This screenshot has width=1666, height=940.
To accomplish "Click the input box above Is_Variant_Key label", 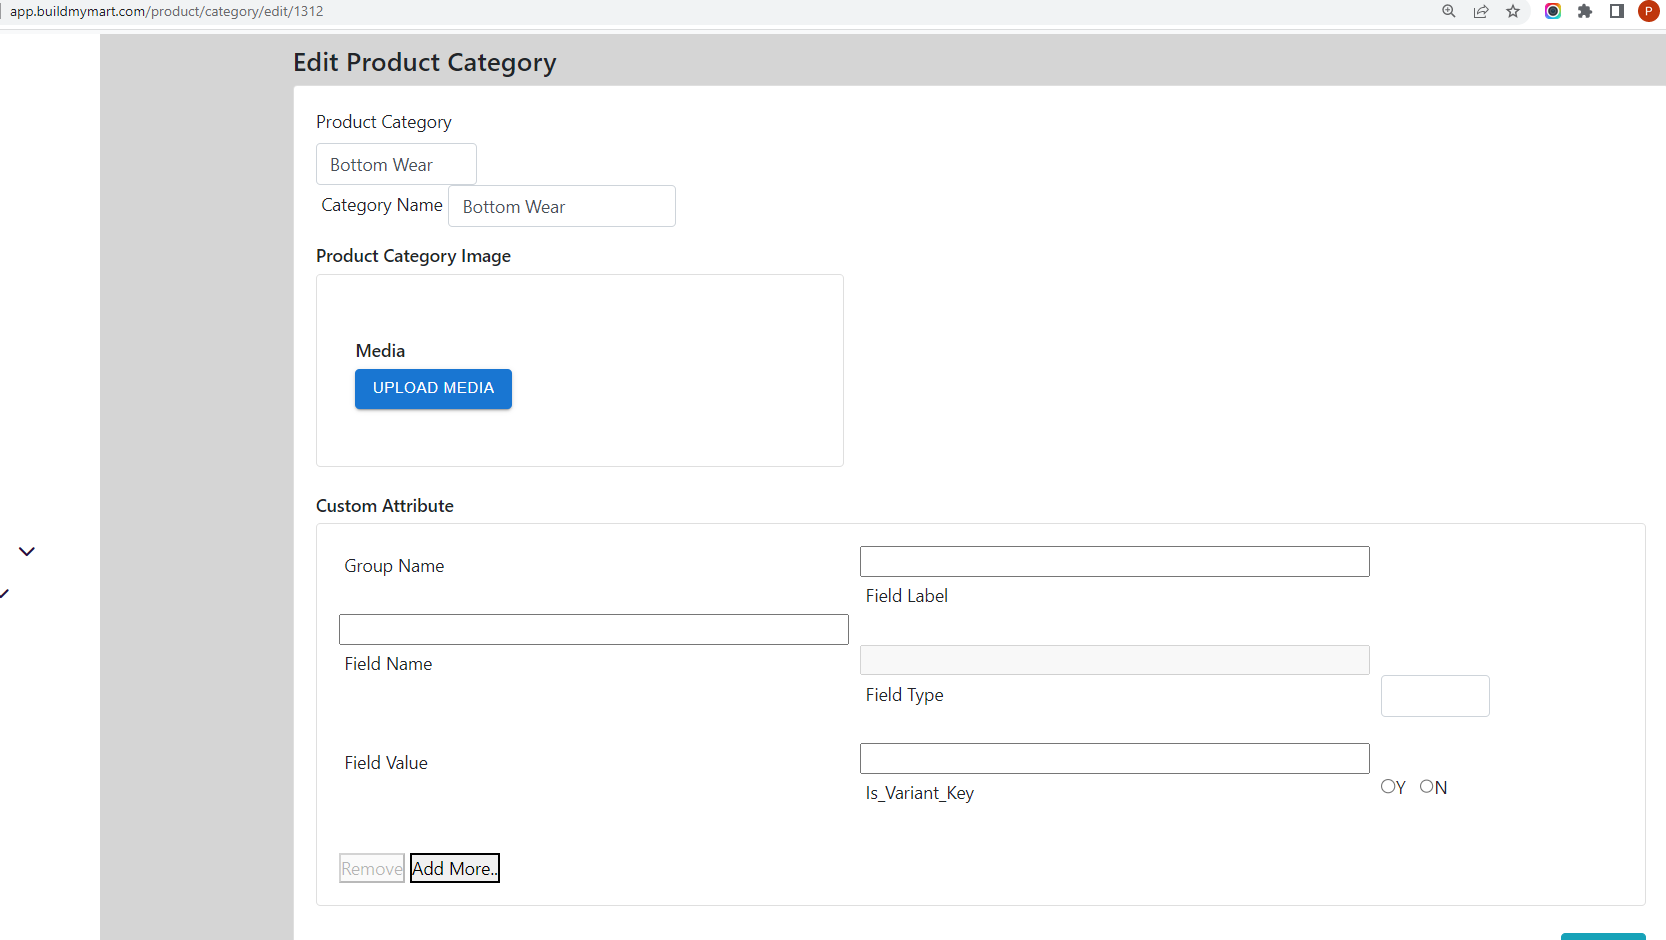I will pyautogui.click(x=1115, y=758).
